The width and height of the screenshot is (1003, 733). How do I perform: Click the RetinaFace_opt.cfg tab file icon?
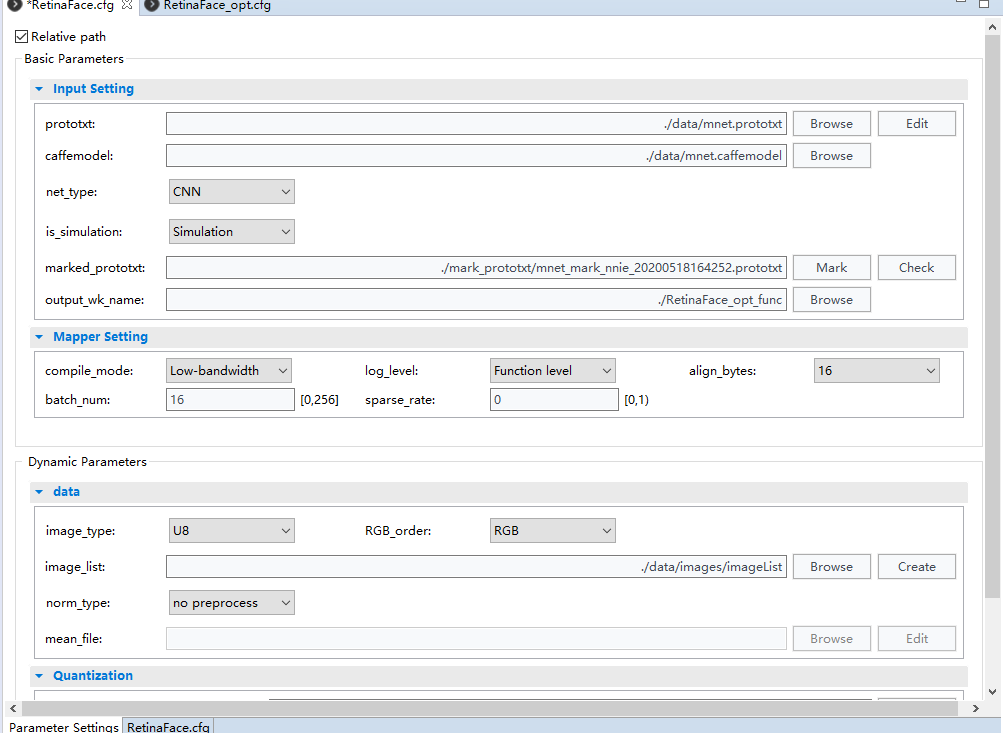click(151, 6)
